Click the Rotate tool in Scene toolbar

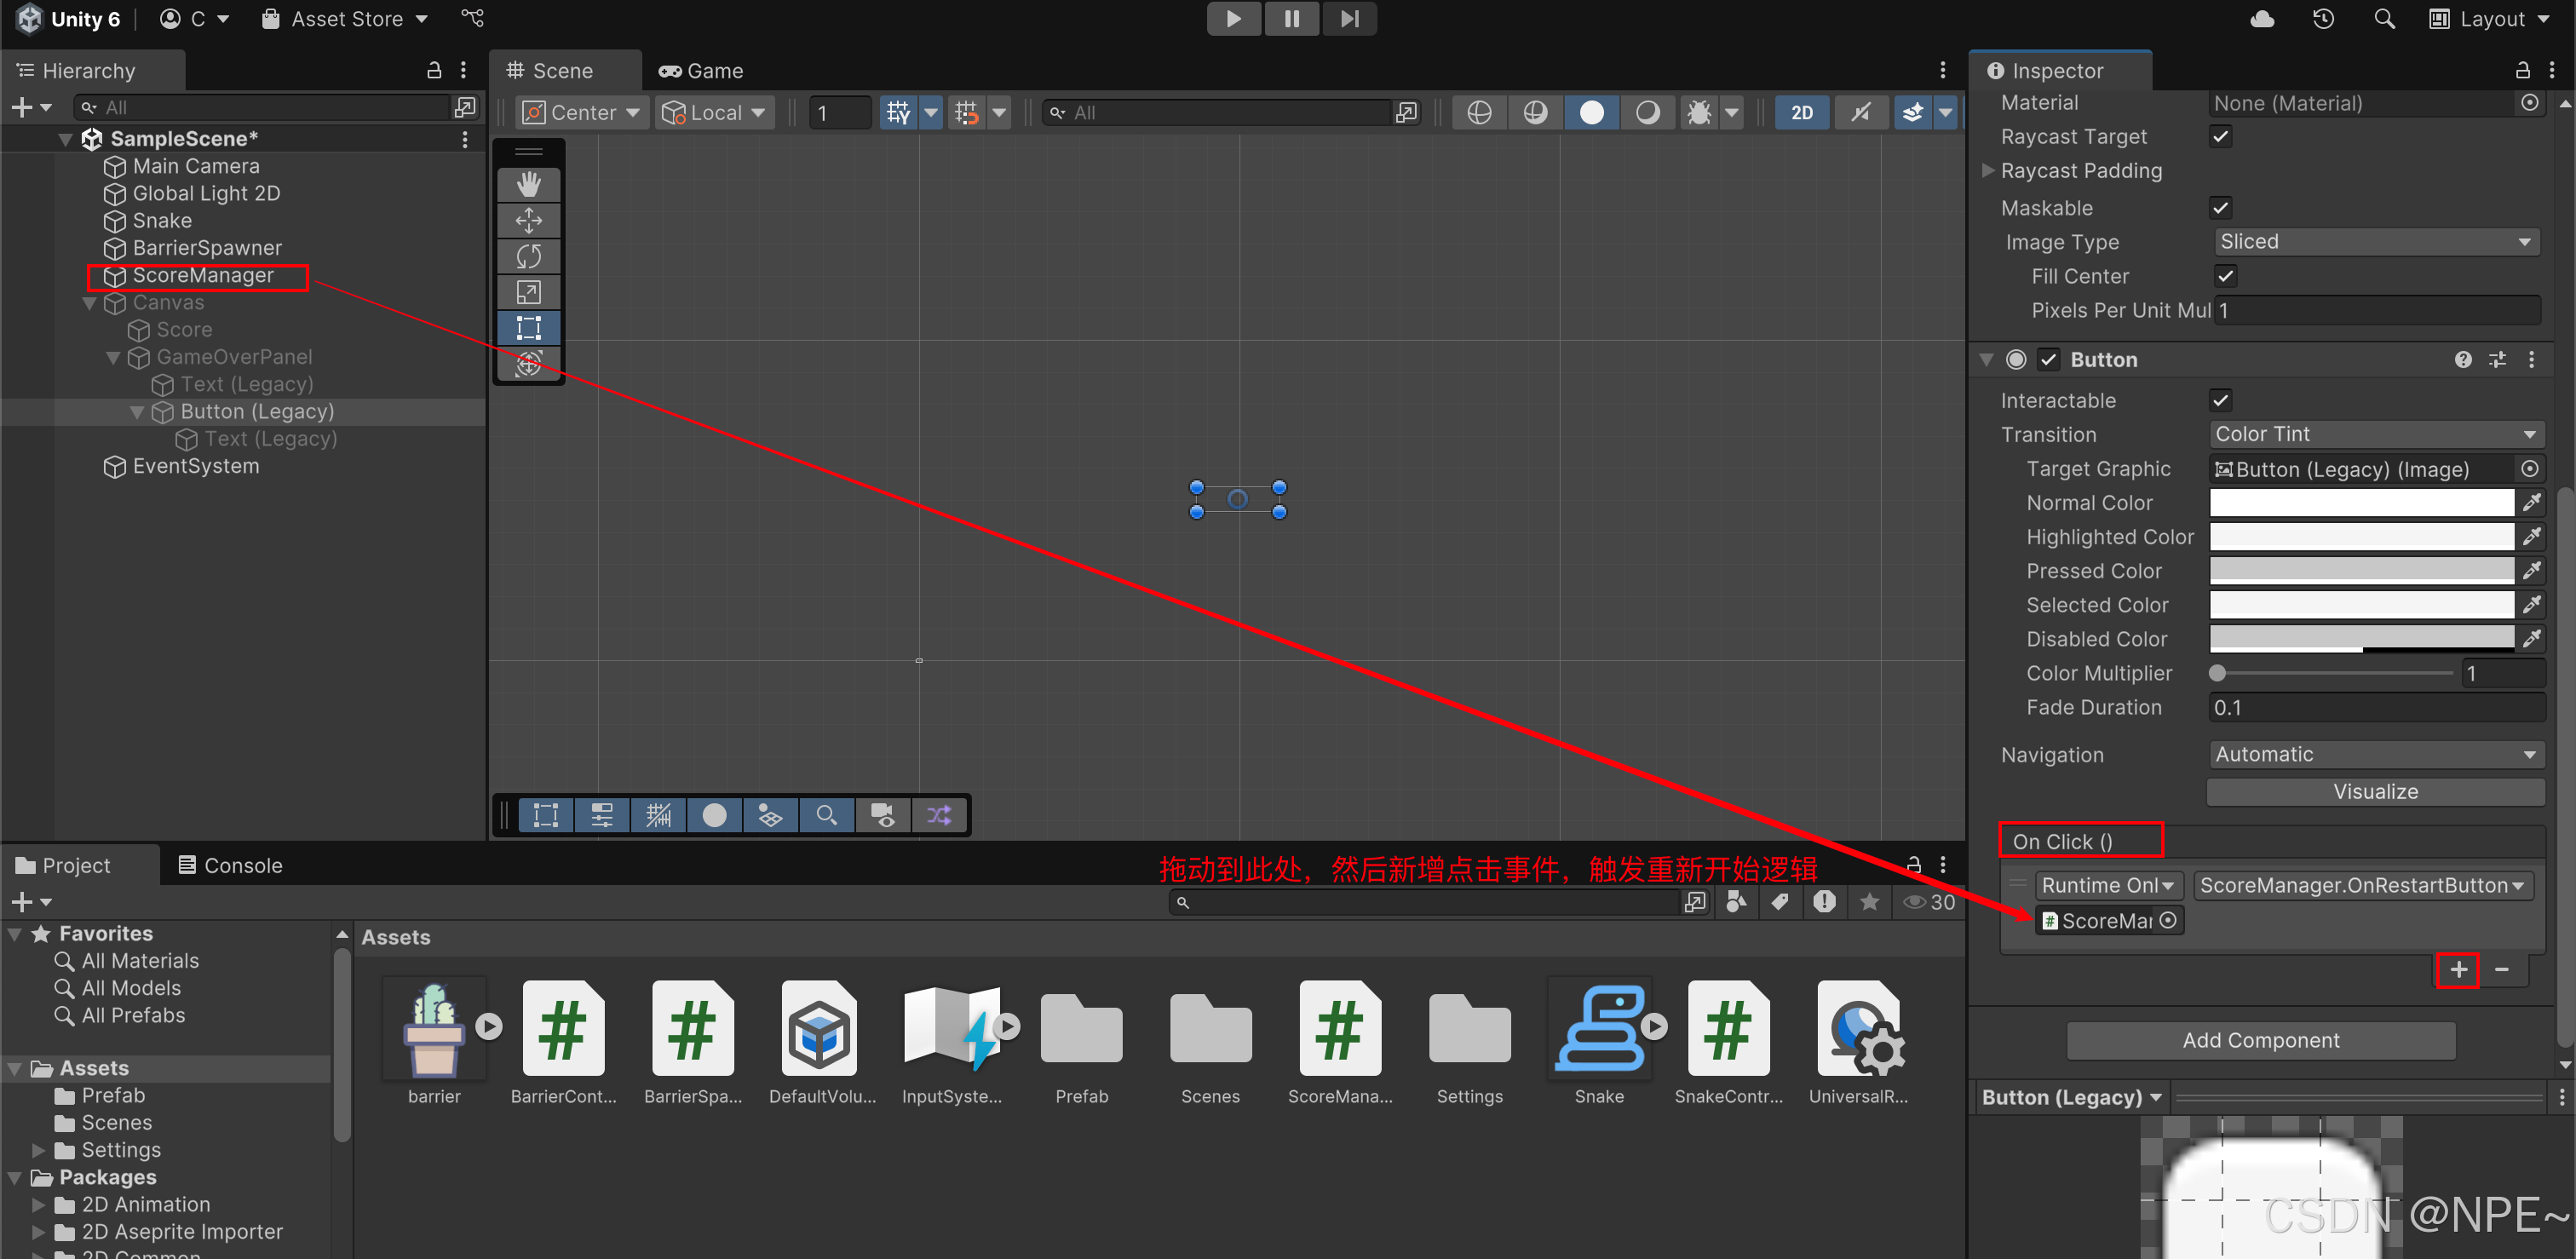(532, 255)
